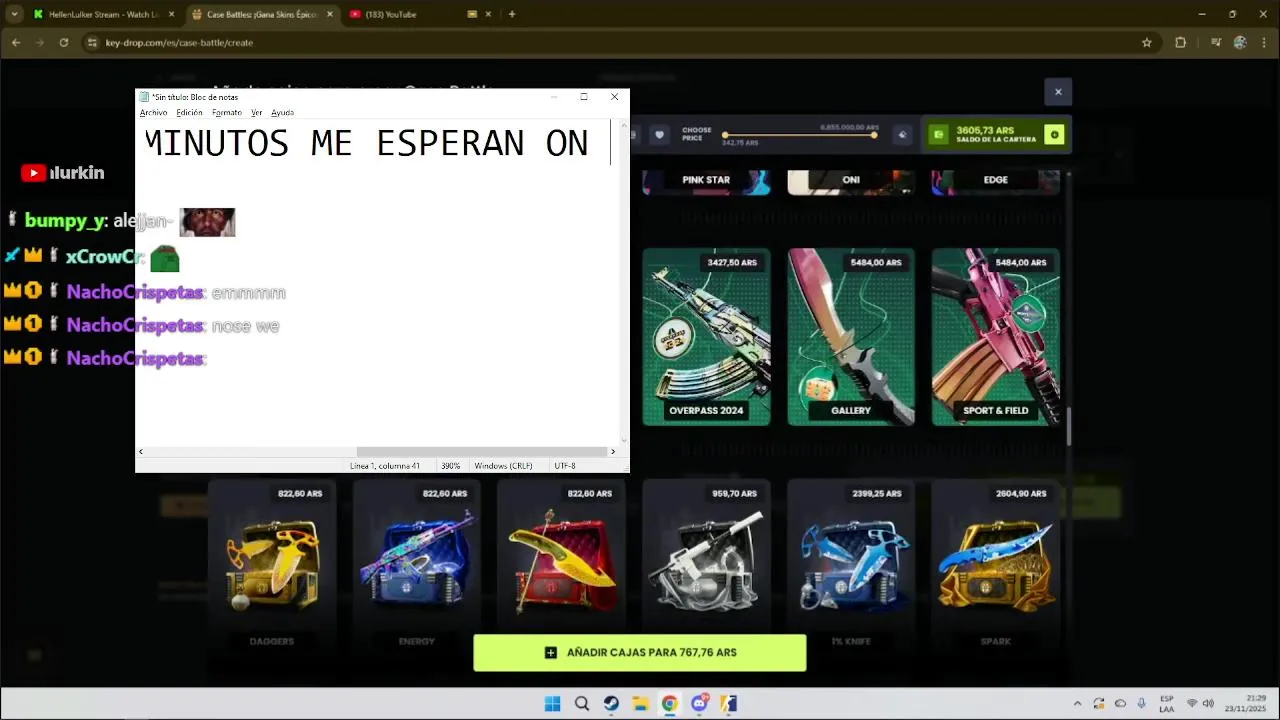1280x720 pixels.
Task: Open Windows taskbar search
Action: coord(582,704)
